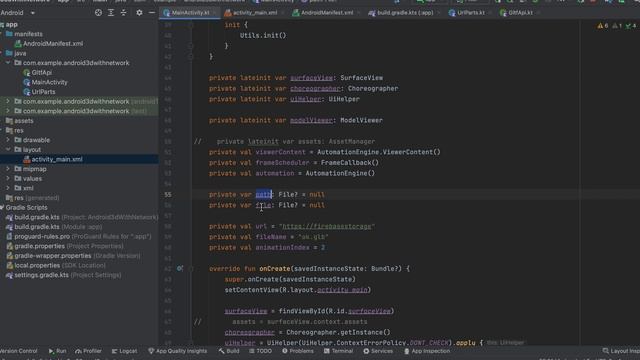Viewport: 640px width, 360px height.
Task: Open the Services tool window
Action: click(x=378, y=351)
